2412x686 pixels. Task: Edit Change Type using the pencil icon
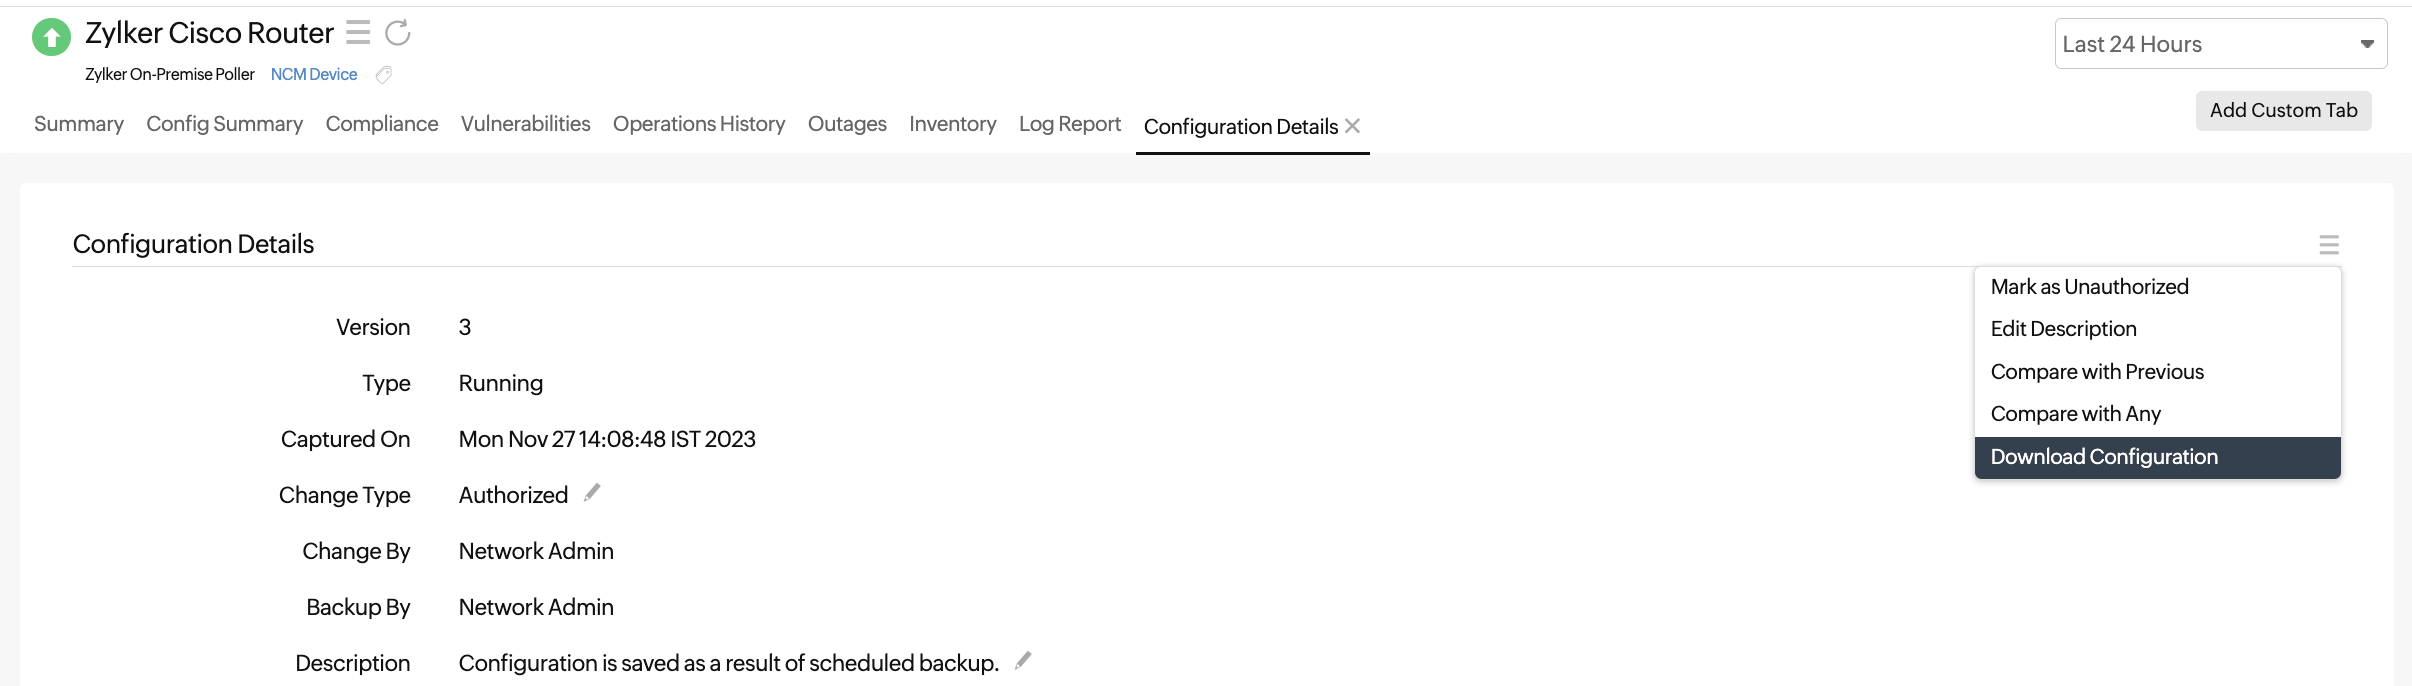592,493
